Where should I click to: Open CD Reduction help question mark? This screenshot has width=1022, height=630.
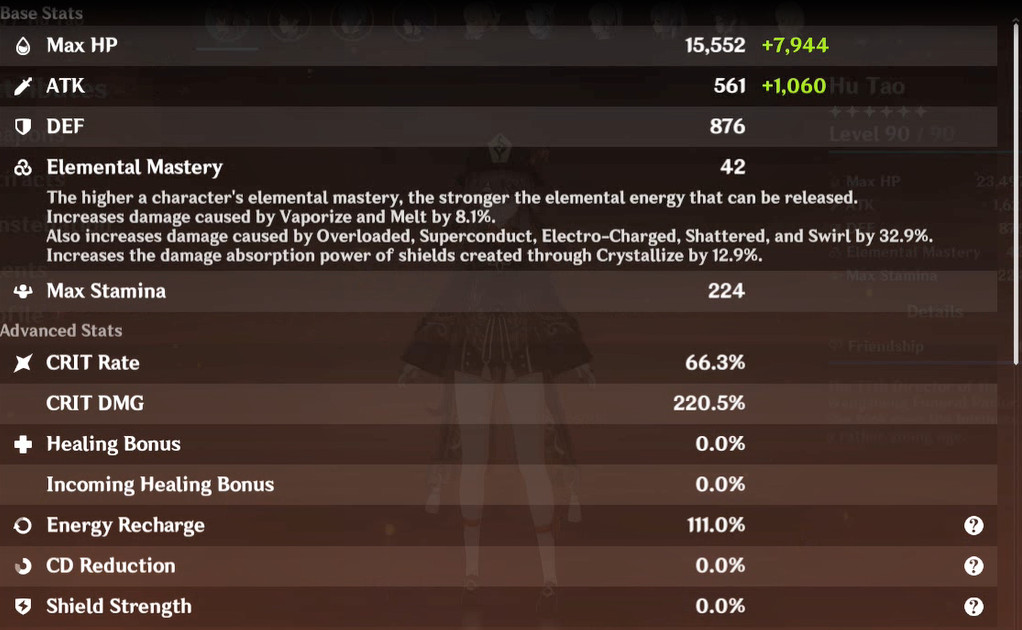[x=973, y=566]
